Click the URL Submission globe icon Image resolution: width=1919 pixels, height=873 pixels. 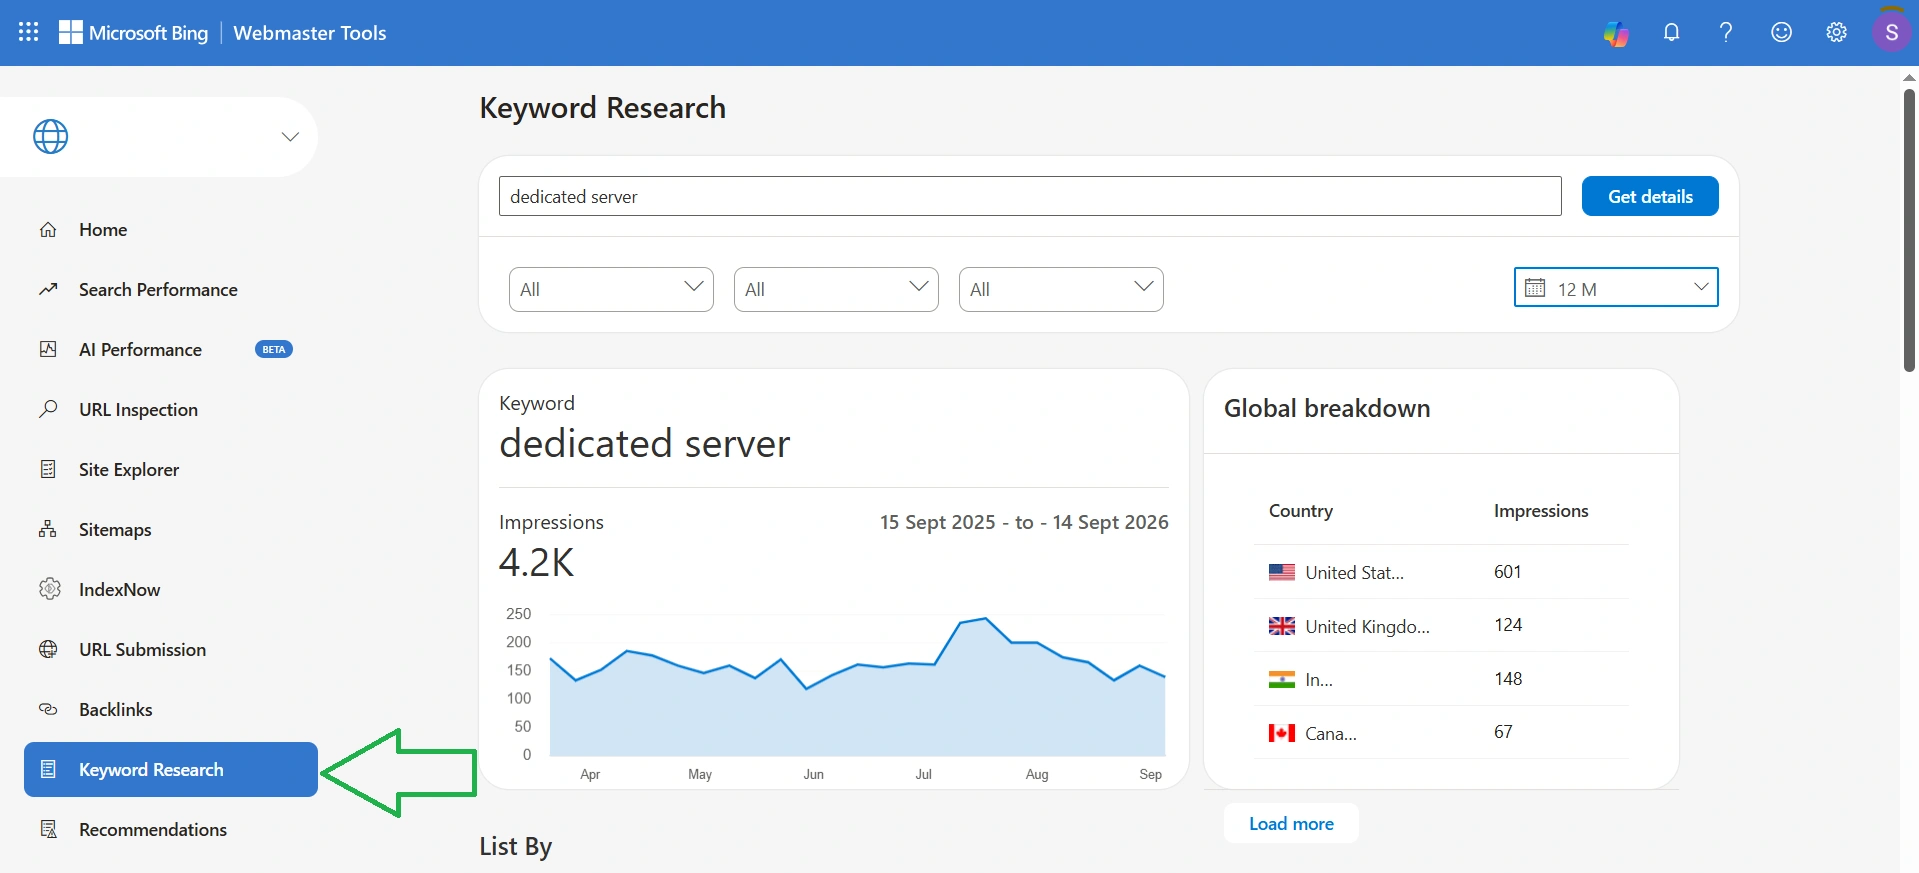[48, 649]
